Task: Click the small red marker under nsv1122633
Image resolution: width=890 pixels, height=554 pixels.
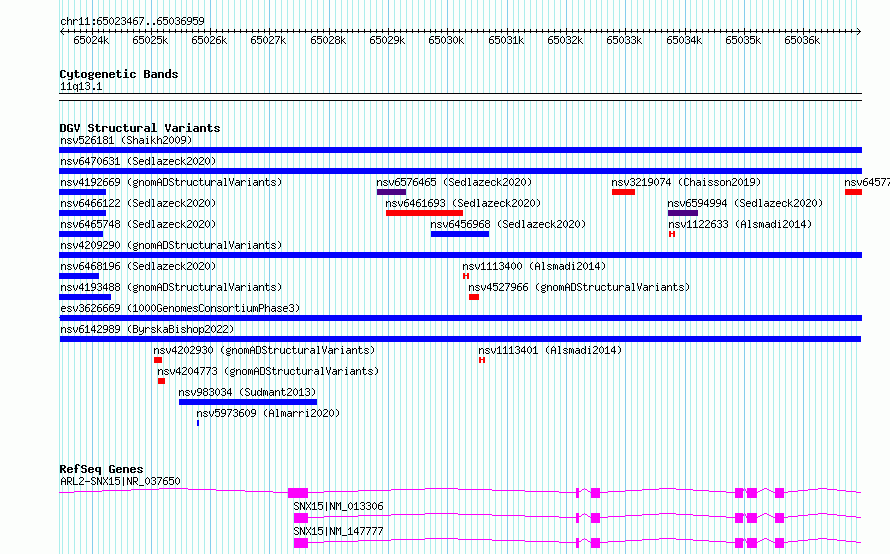Action: pos(671,234)
